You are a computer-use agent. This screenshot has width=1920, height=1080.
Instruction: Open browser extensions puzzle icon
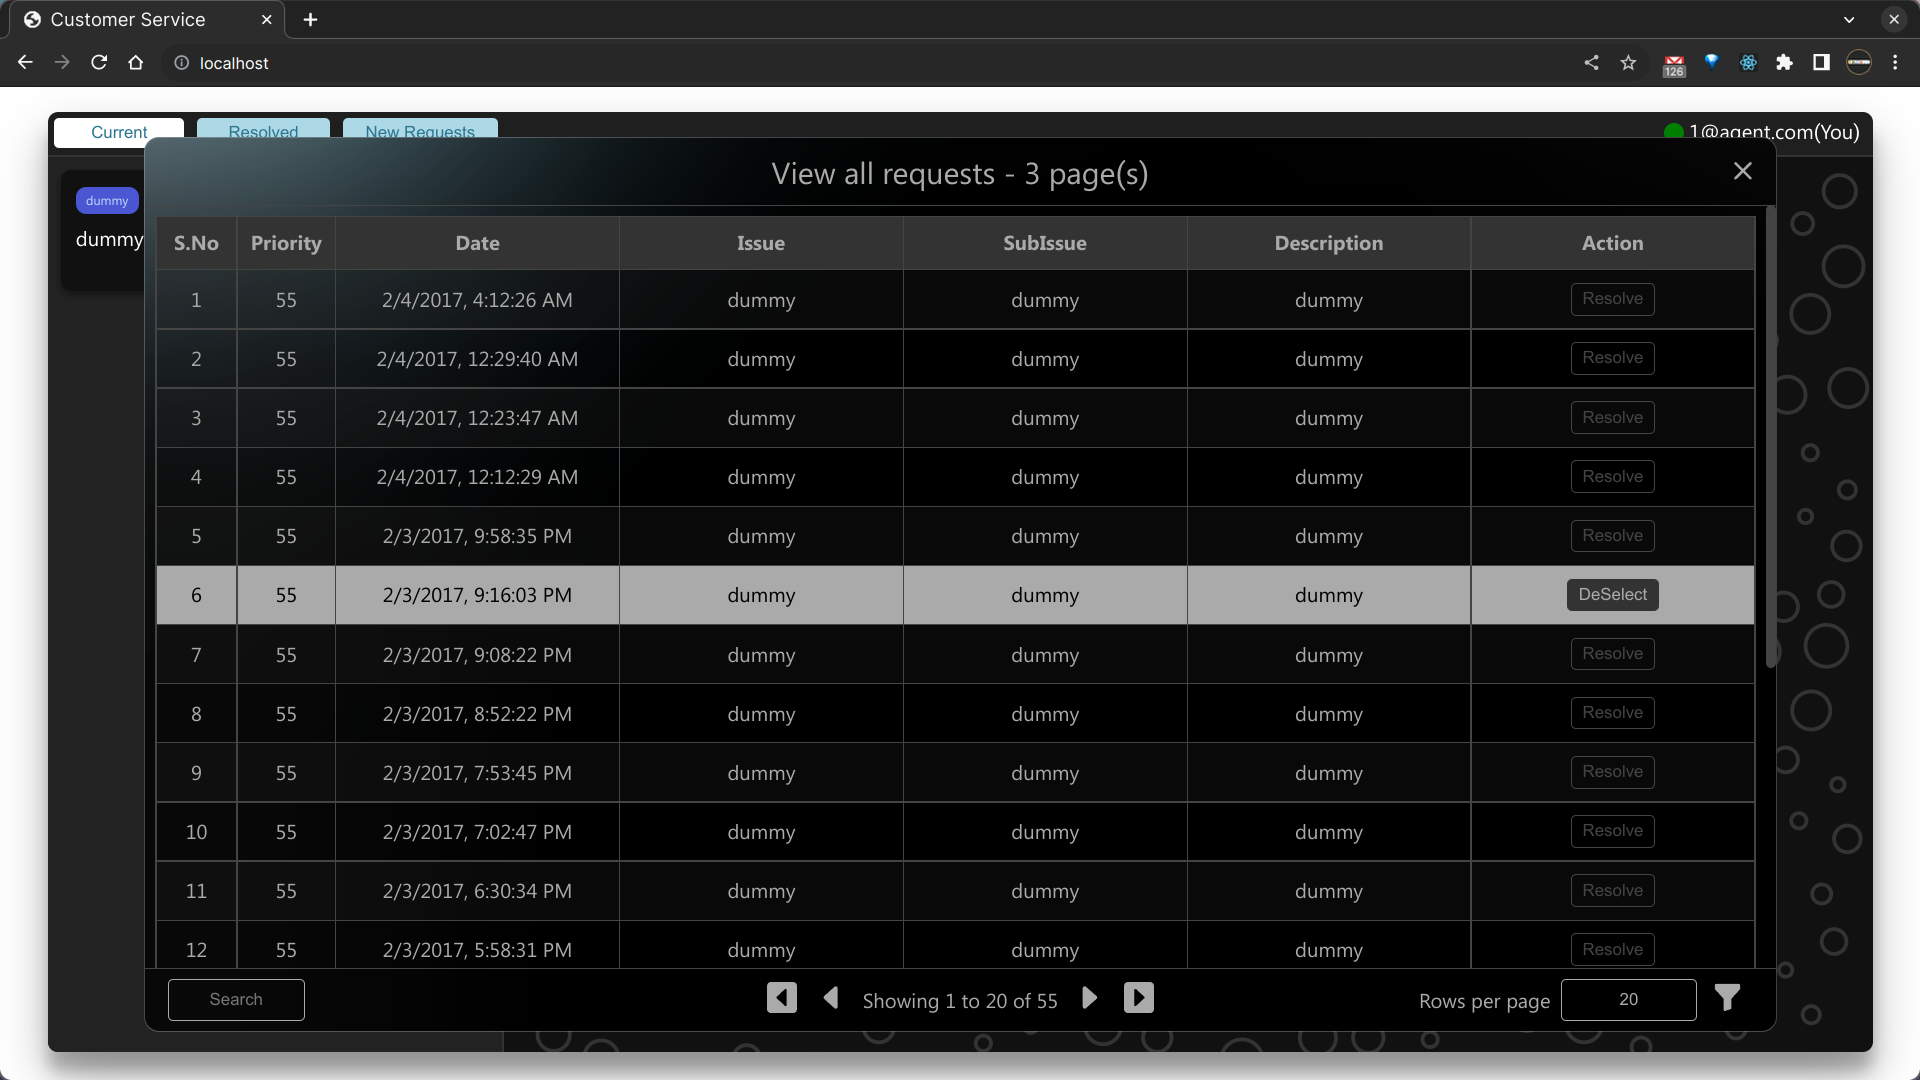pos(1784,63)
